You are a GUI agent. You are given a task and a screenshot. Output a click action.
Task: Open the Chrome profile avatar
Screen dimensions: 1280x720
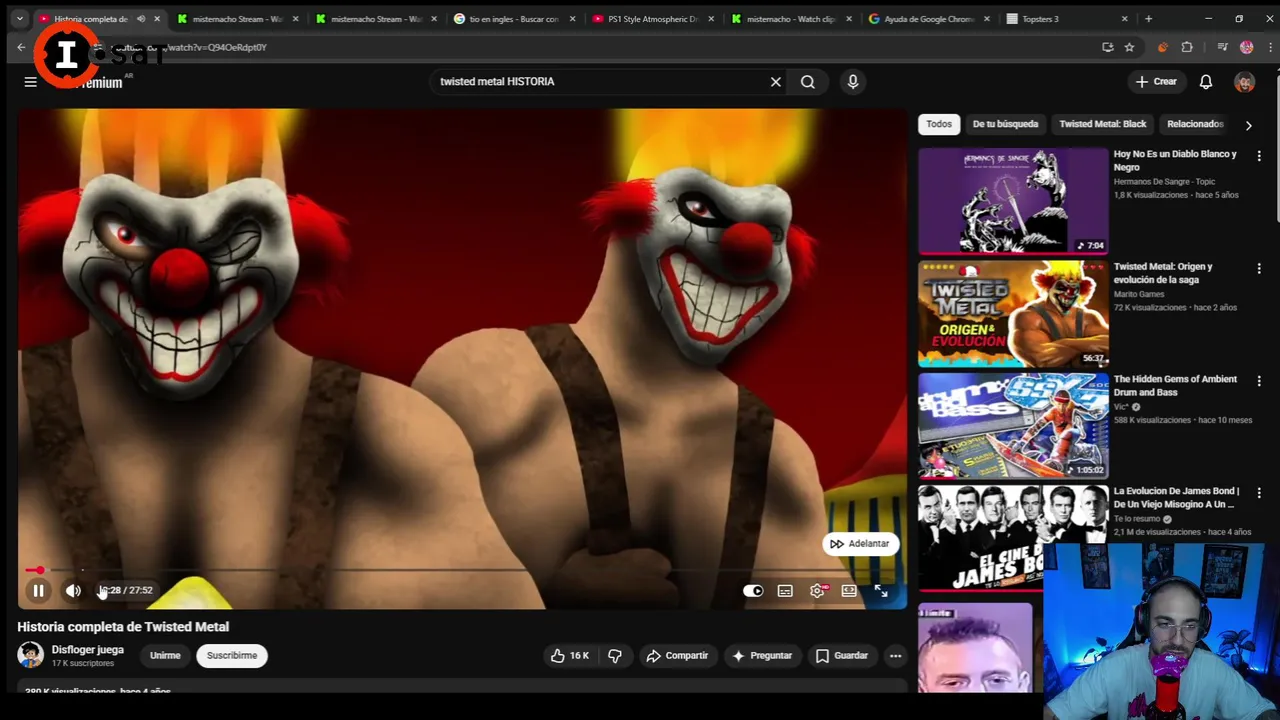(1246, 47)
